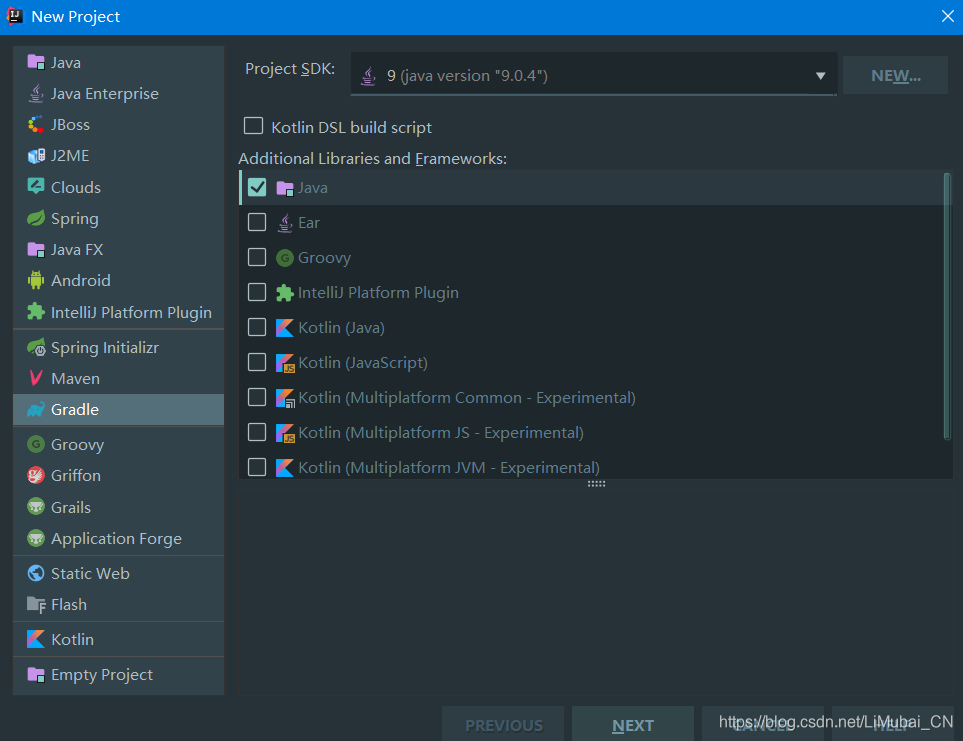
Task: Select the Spring project type
Action: tap(119, 219)
